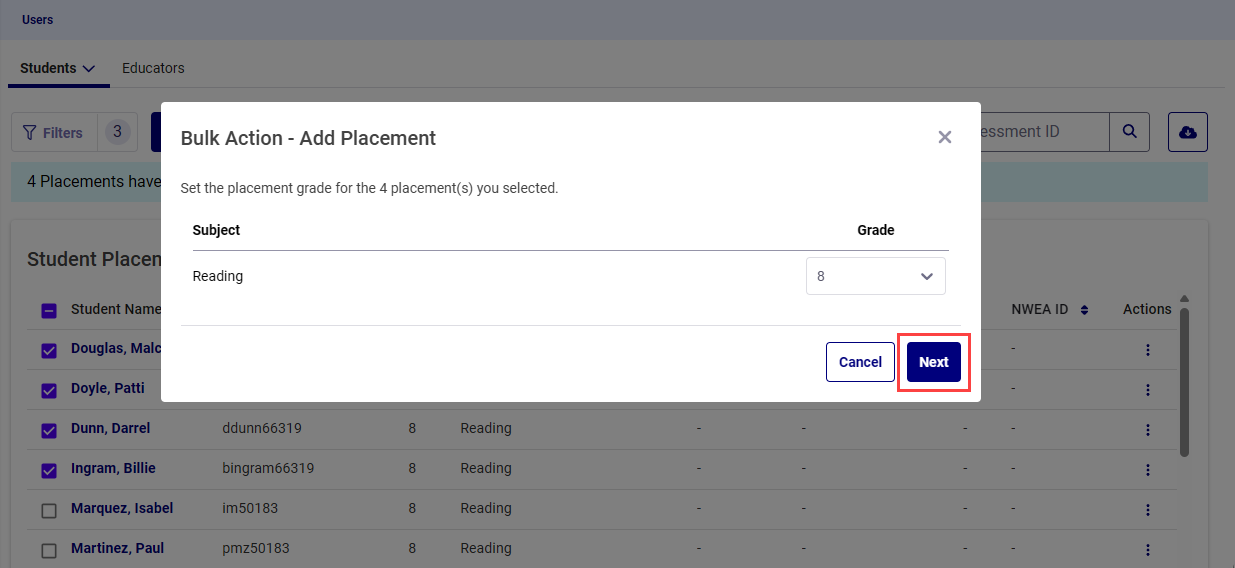Click username pmz50183
Image resolution: width=1235 pixels, height=568 pixels.
point(256,548)
